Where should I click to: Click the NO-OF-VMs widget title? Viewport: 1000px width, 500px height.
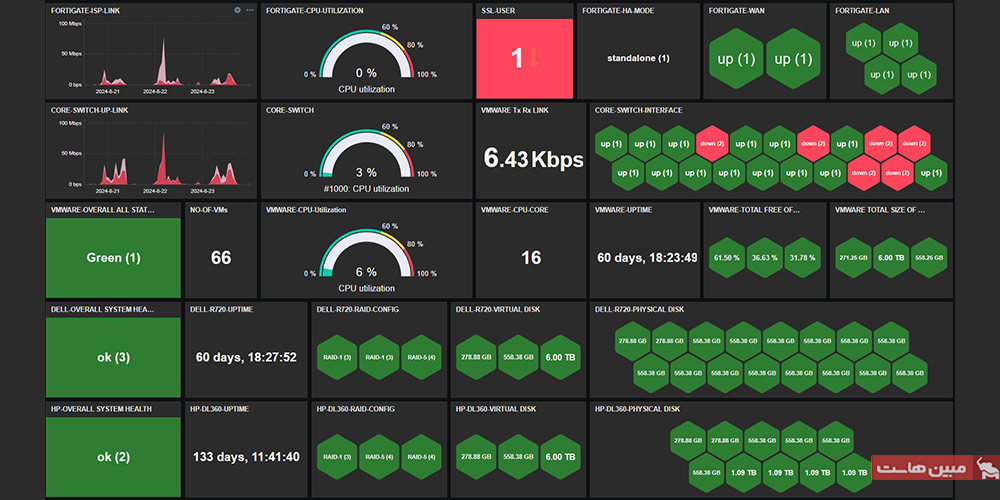209,210
